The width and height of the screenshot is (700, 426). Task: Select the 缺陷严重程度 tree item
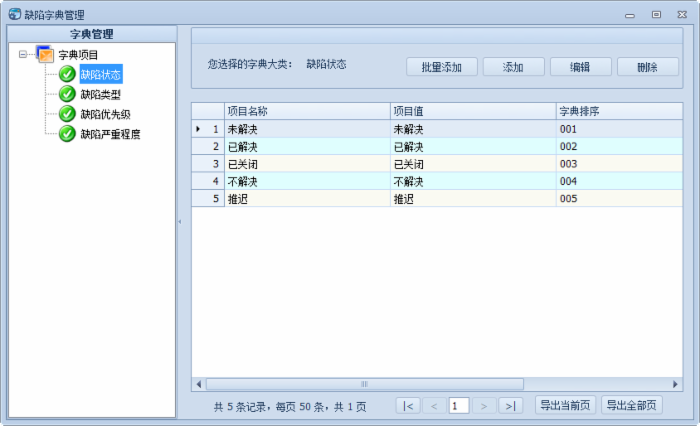(x=110, y=133)
